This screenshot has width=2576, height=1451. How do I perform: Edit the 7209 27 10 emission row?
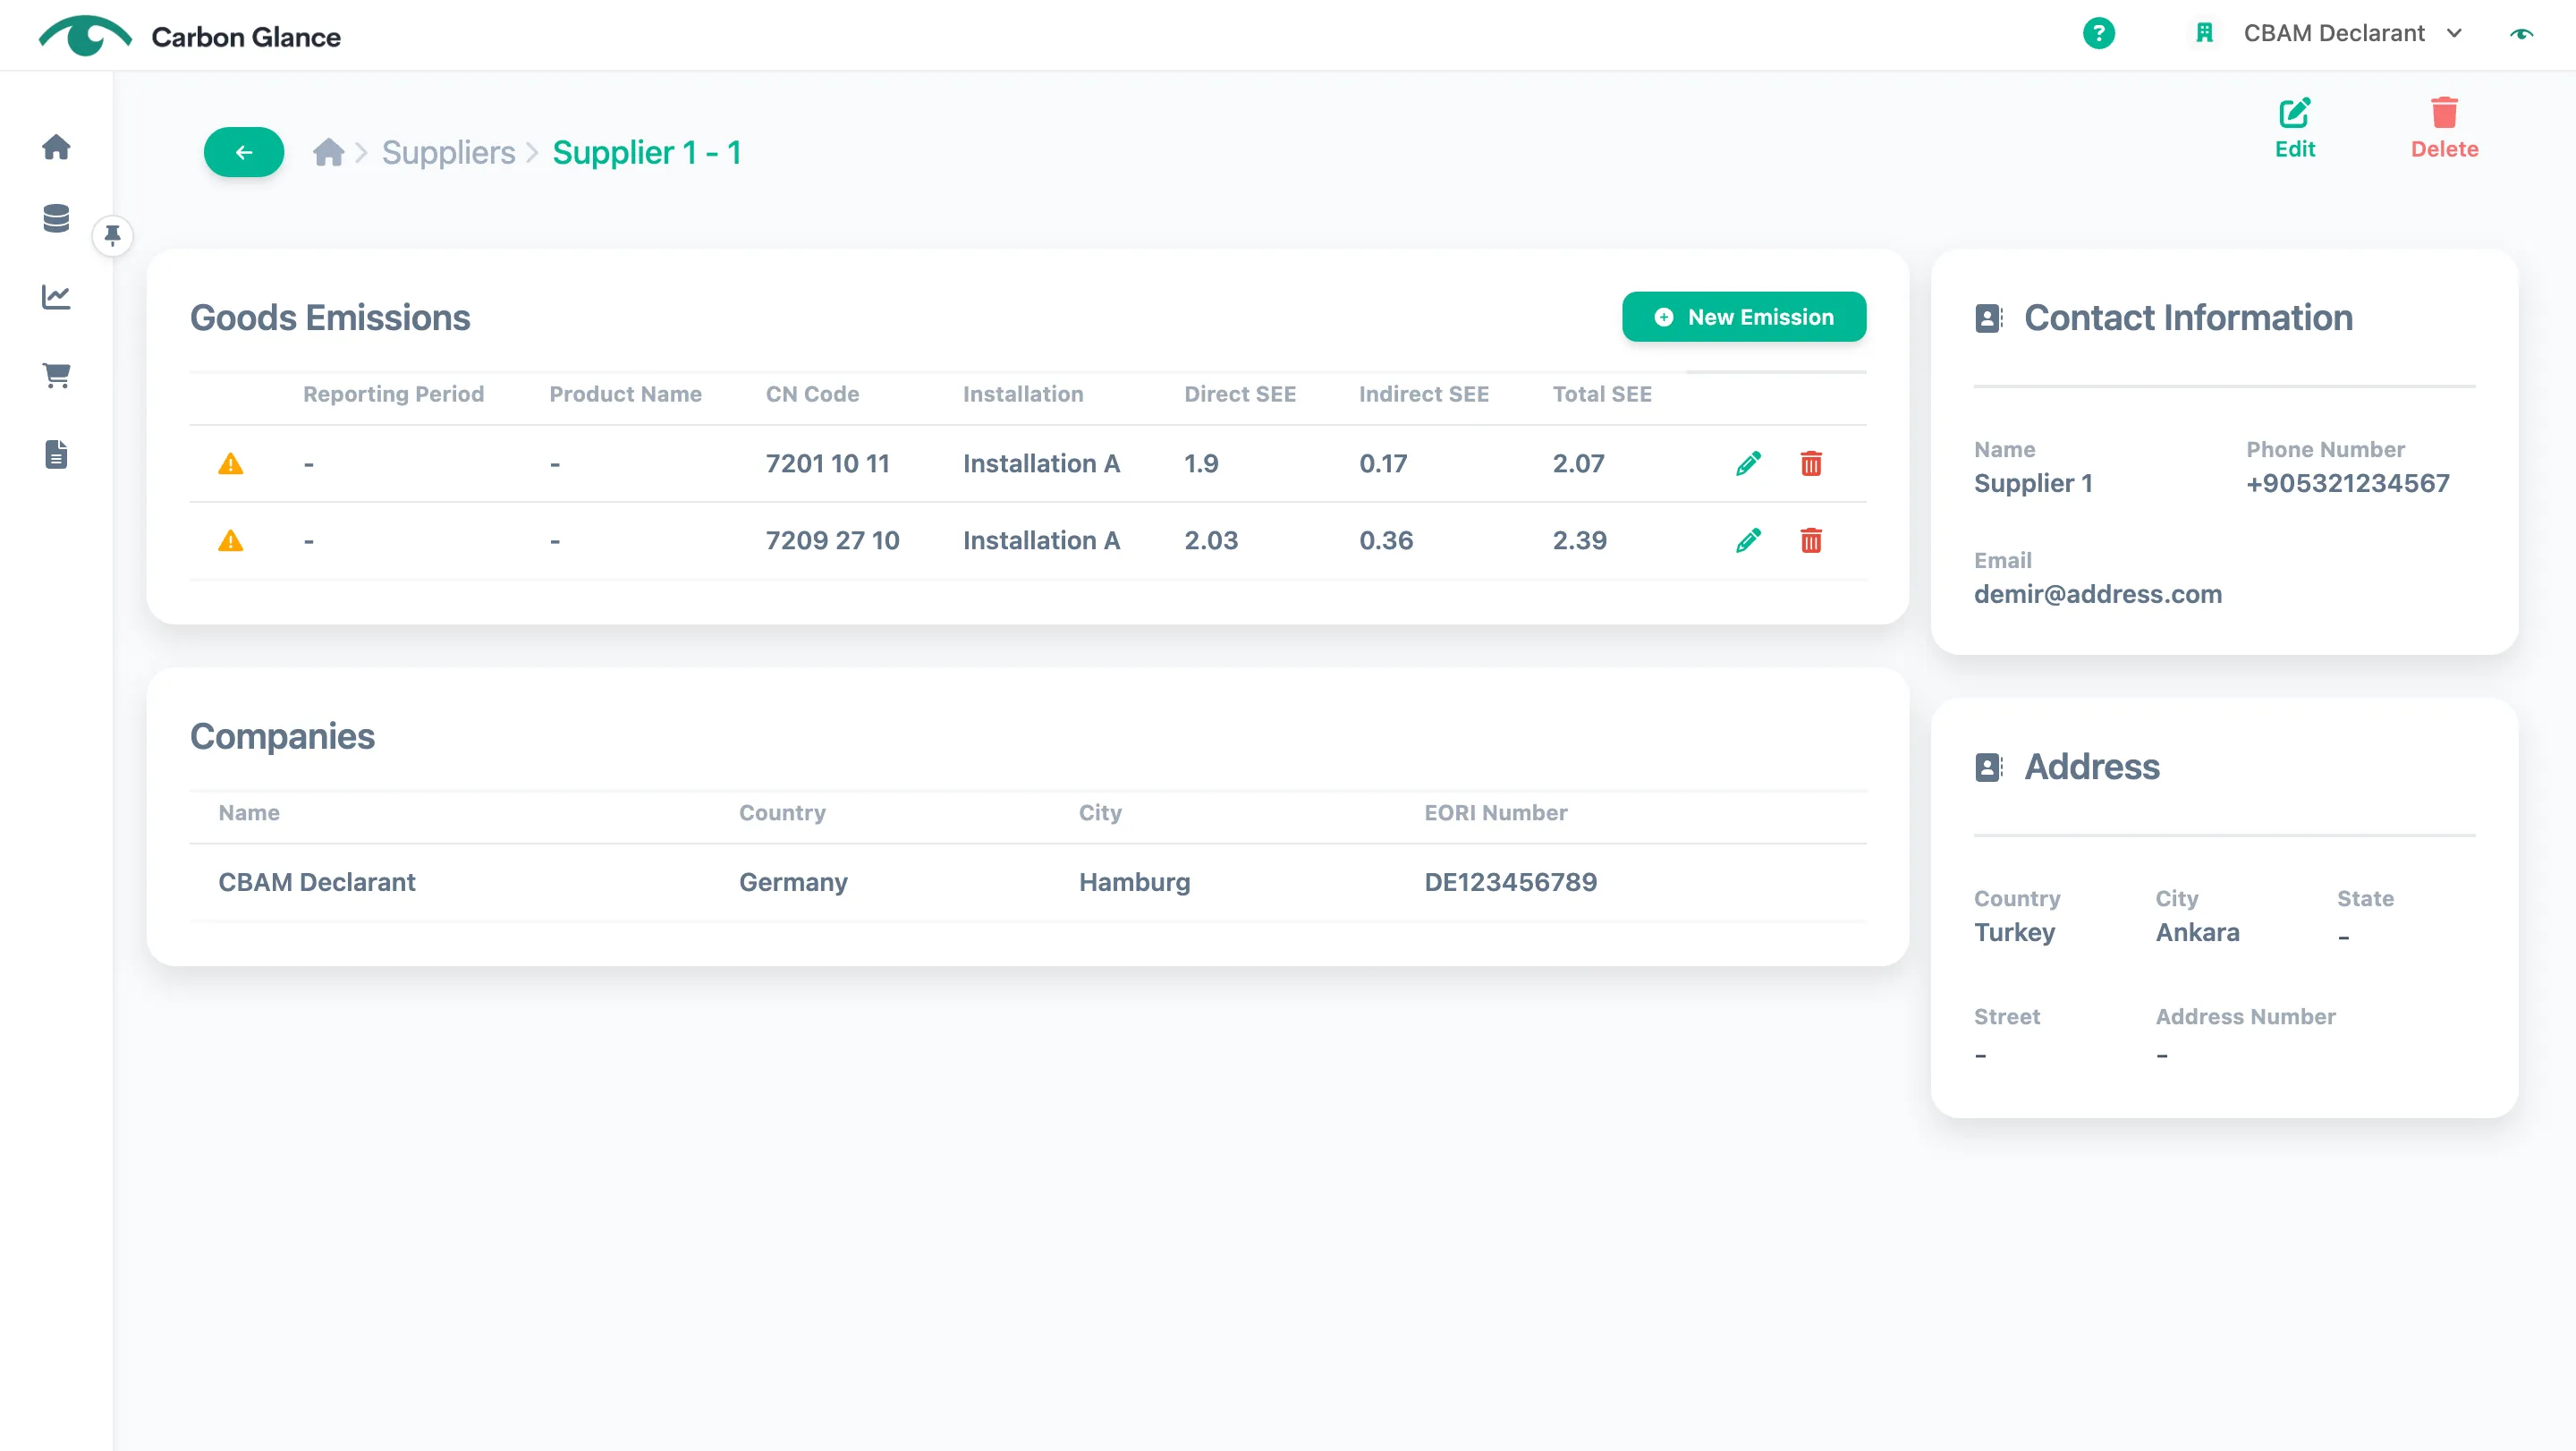(1748, 541)
